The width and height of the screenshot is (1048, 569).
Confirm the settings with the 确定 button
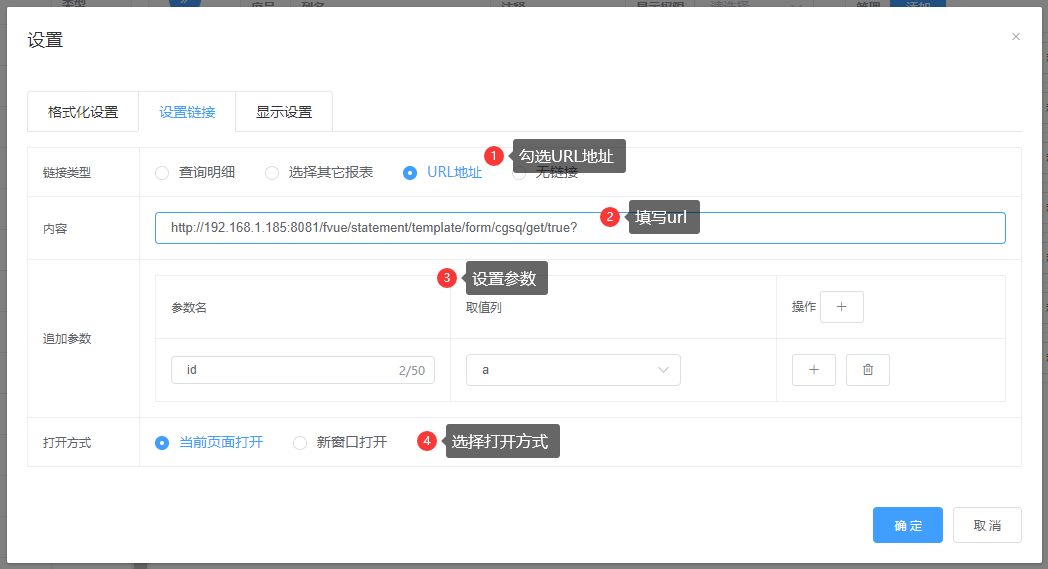(x=908, y=525)
